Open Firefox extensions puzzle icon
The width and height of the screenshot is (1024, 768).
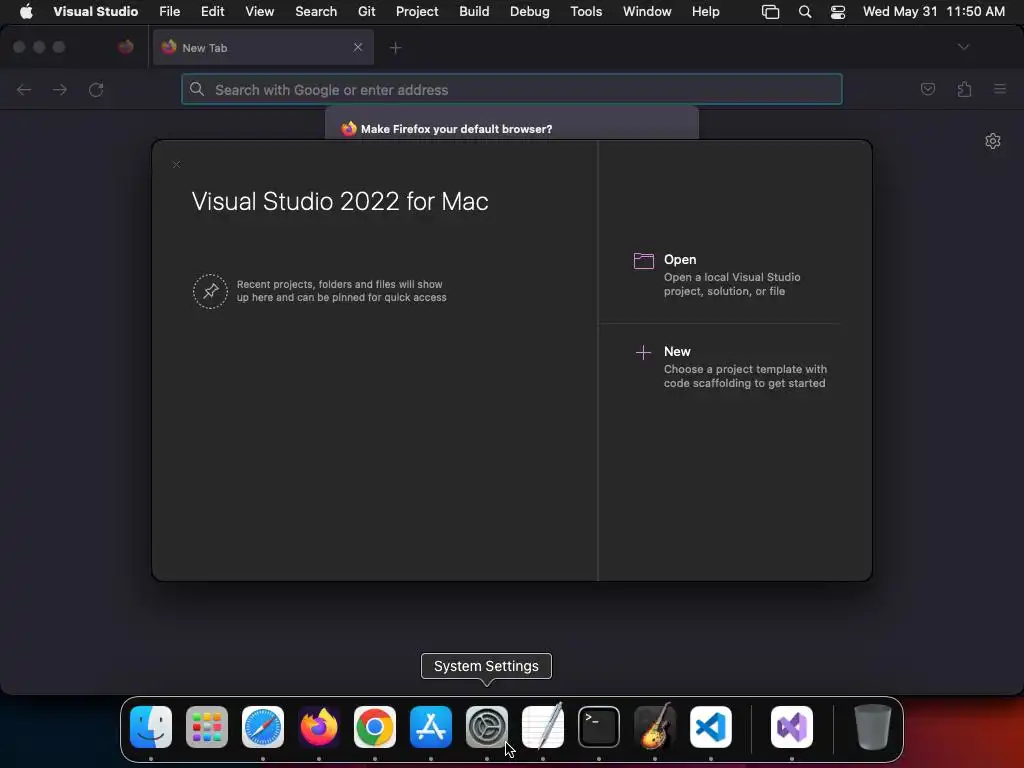(x=965, y=89)
